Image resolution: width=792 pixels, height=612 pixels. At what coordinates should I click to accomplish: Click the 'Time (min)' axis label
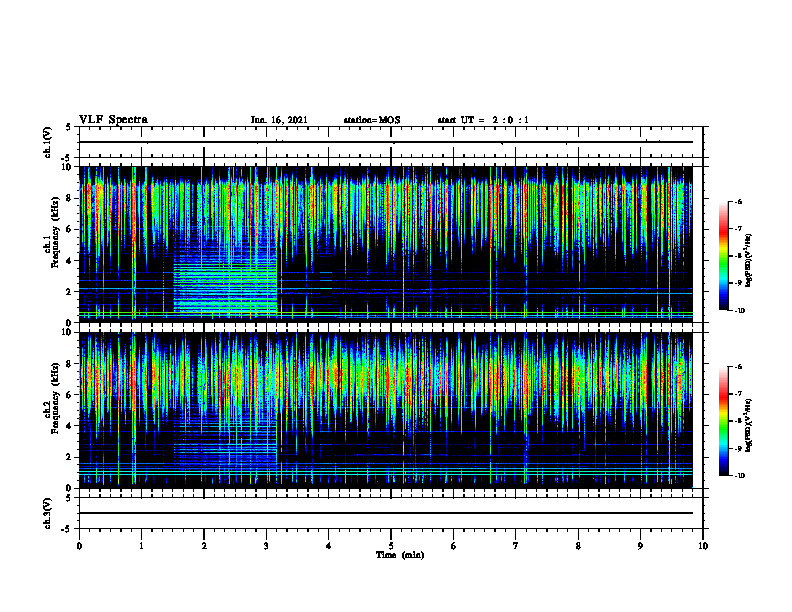click(400, 555)
